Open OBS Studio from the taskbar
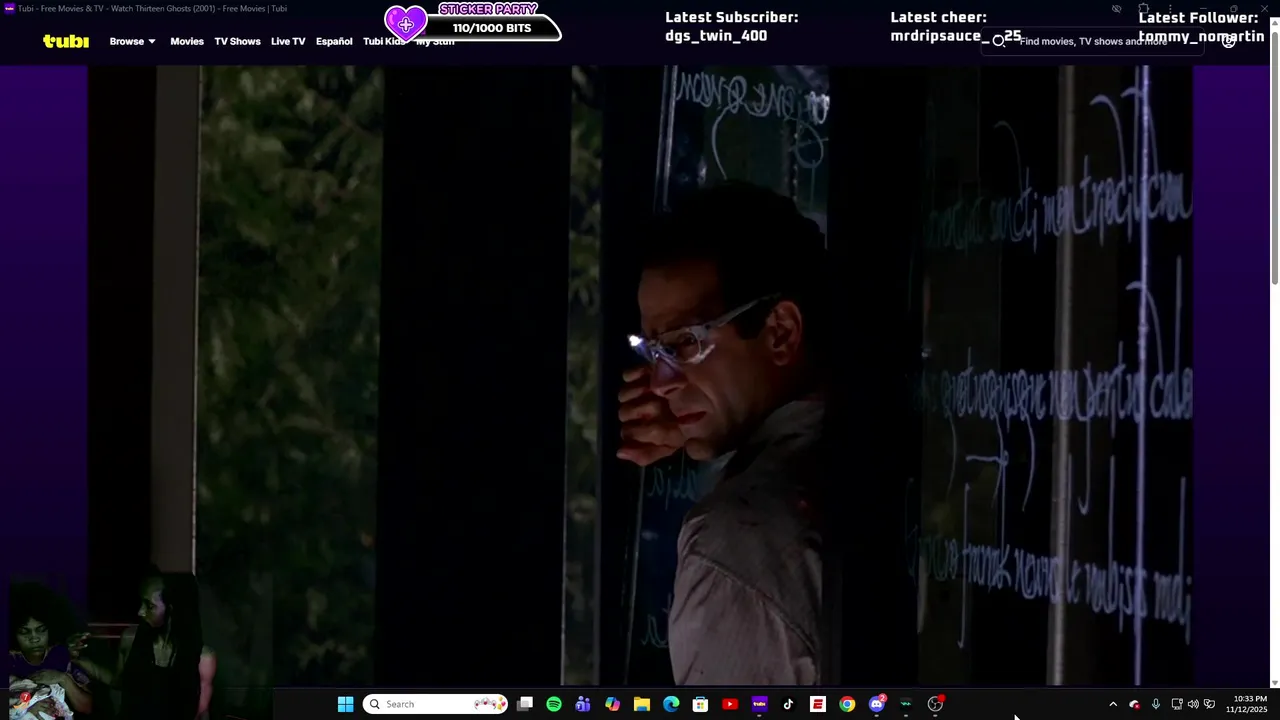 tap(936, 704)
